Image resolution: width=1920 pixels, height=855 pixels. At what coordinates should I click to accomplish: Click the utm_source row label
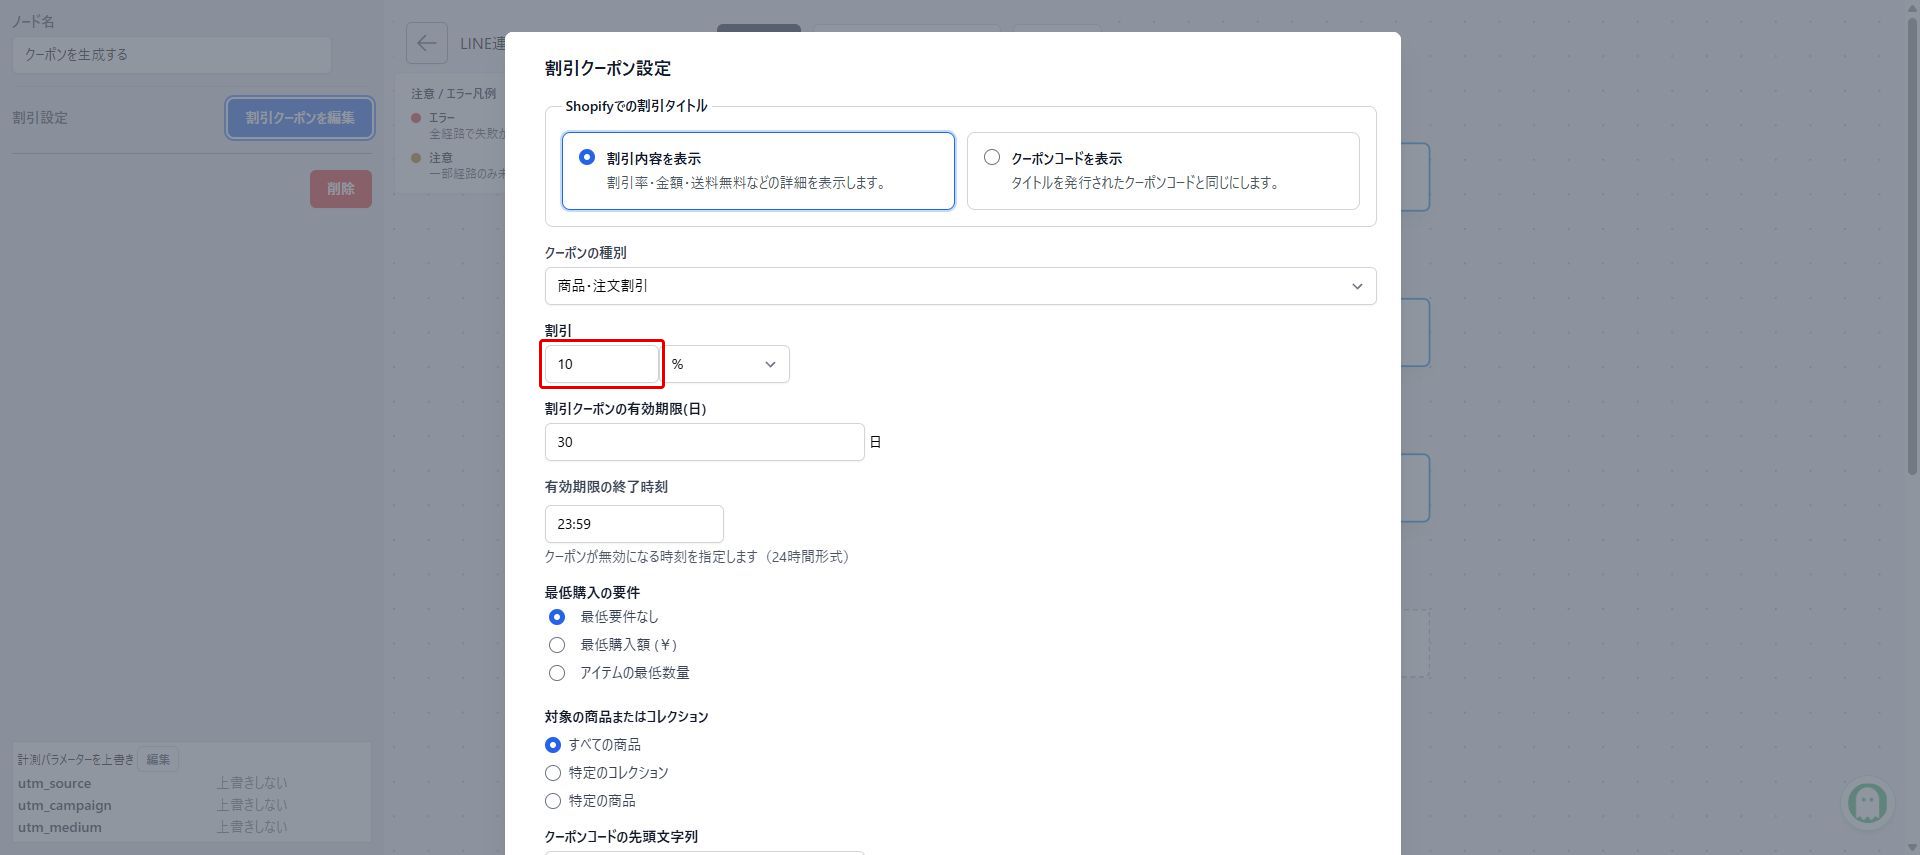54,783
